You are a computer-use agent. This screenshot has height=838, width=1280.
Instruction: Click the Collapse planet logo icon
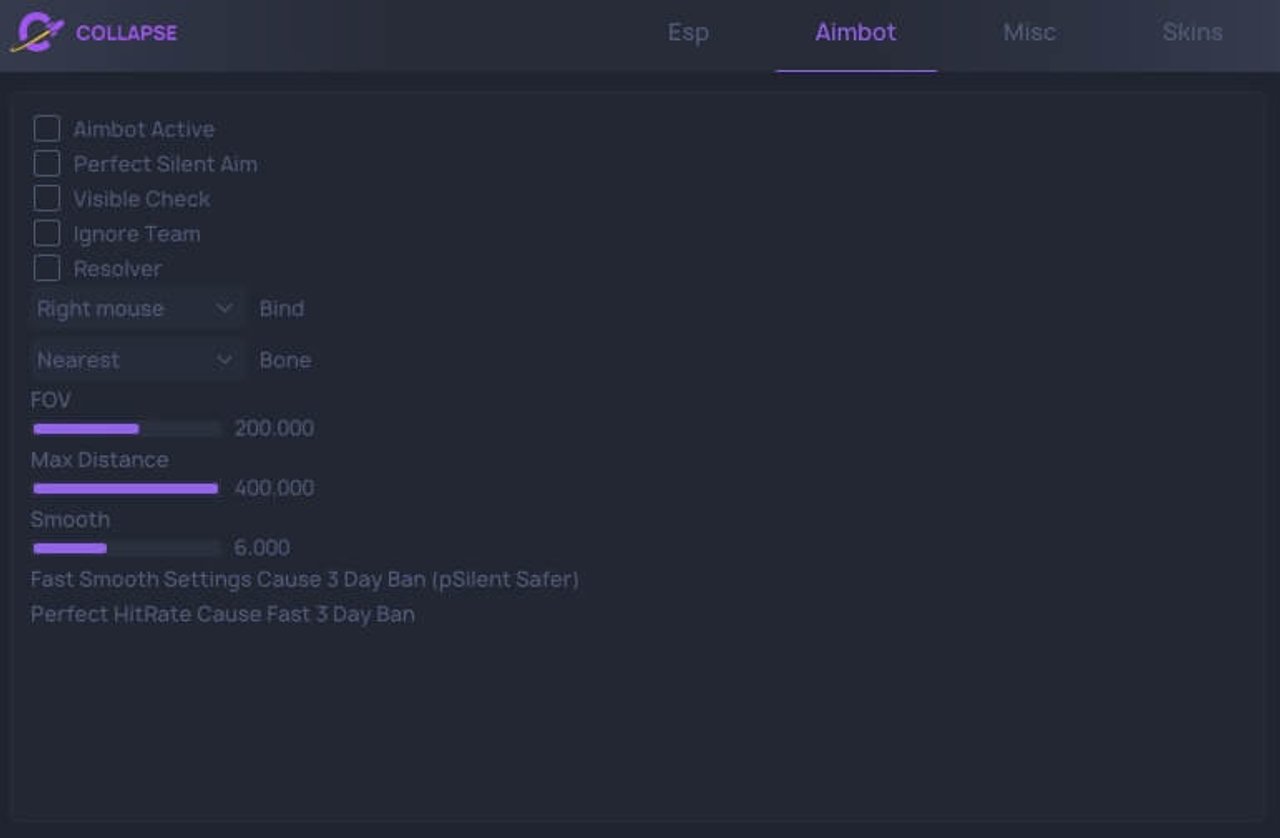pyautogui.click(x=37, y=32)
